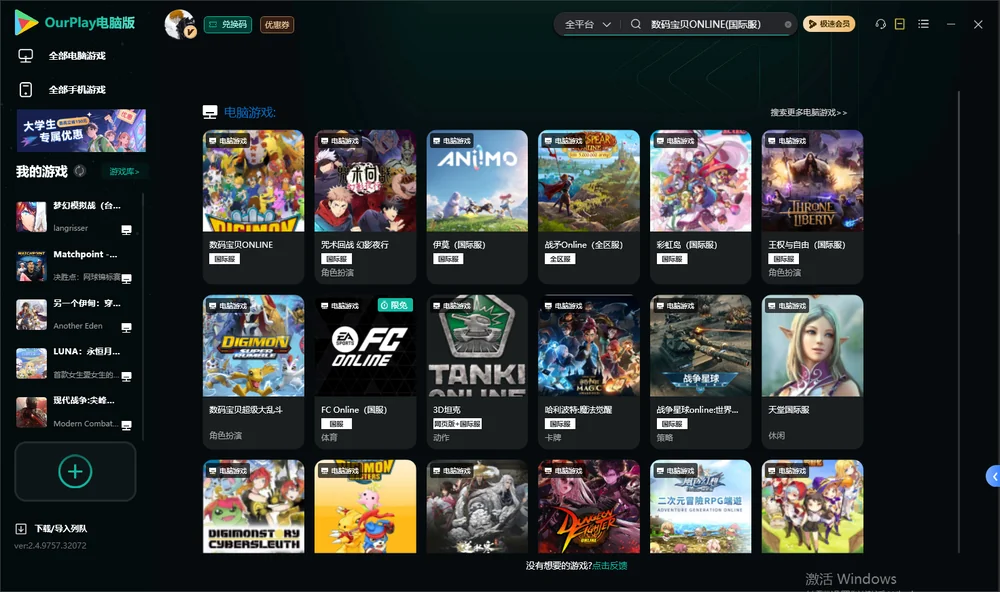Open the yellow Digimon Masters card
The width and height of the screenshot is (1000, 592).
coord(365,507)
